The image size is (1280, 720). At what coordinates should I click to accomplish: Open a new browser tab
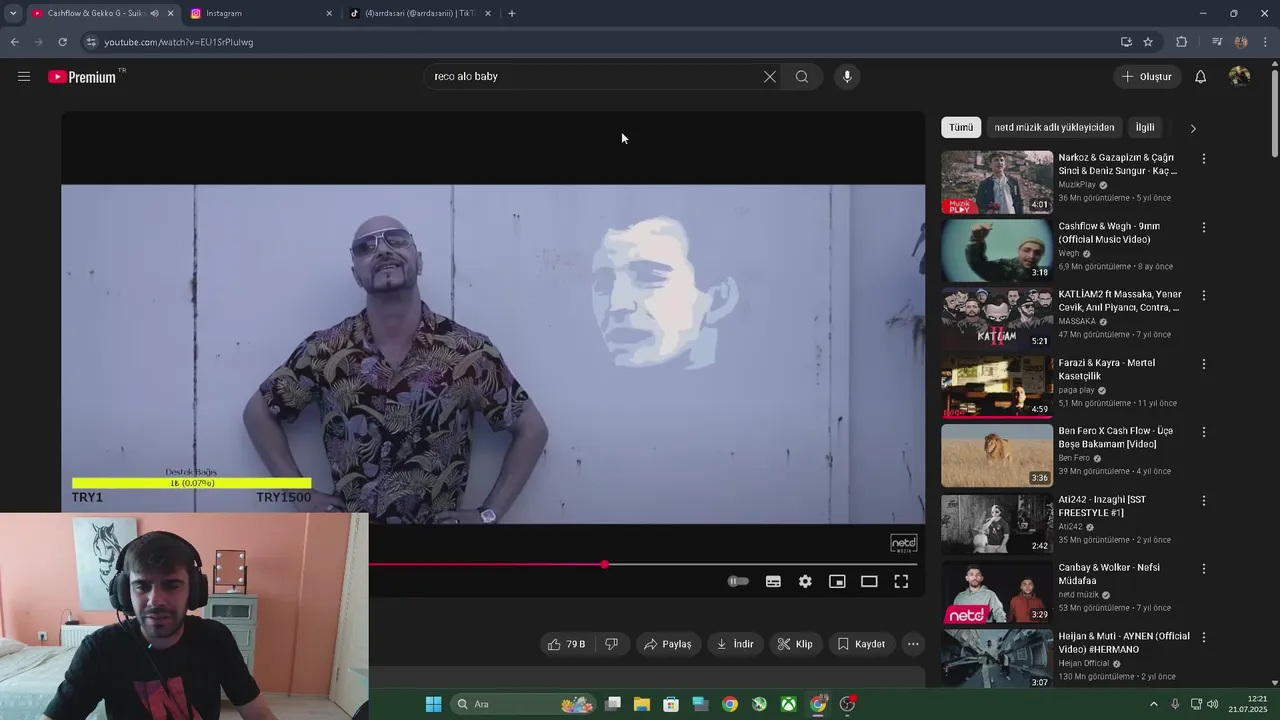(512, 13)
